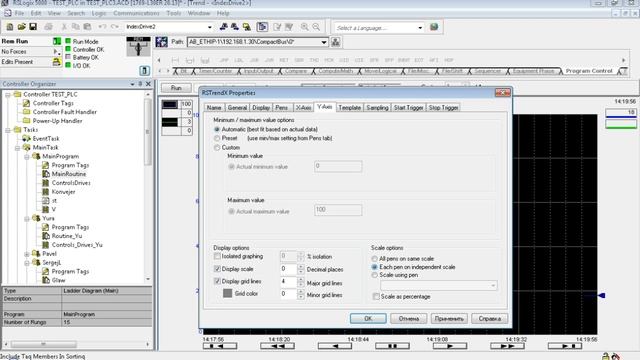Open the File menu
The image size is (640, 360).
click(x=19, y=13)
